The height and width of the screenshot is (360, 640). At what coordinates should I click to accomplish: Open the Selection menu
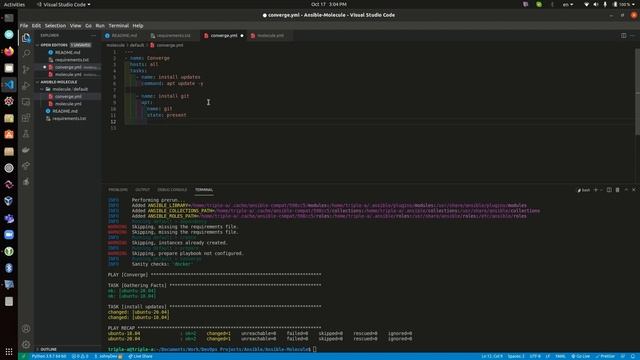(x=56, y=26)
